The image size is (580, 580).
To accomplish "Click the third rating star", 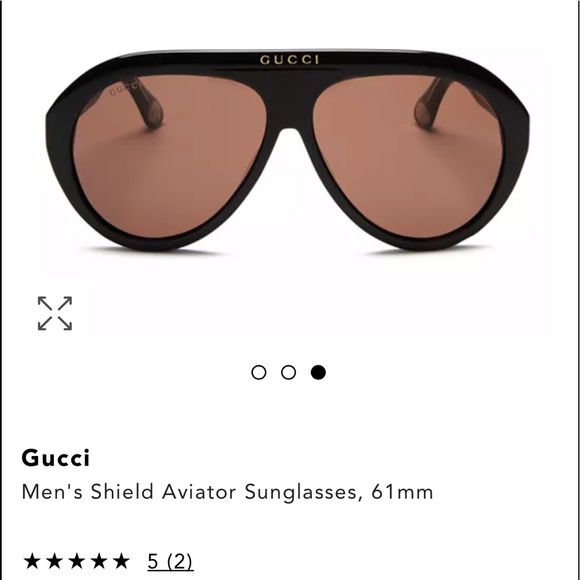I will (77, 561).
